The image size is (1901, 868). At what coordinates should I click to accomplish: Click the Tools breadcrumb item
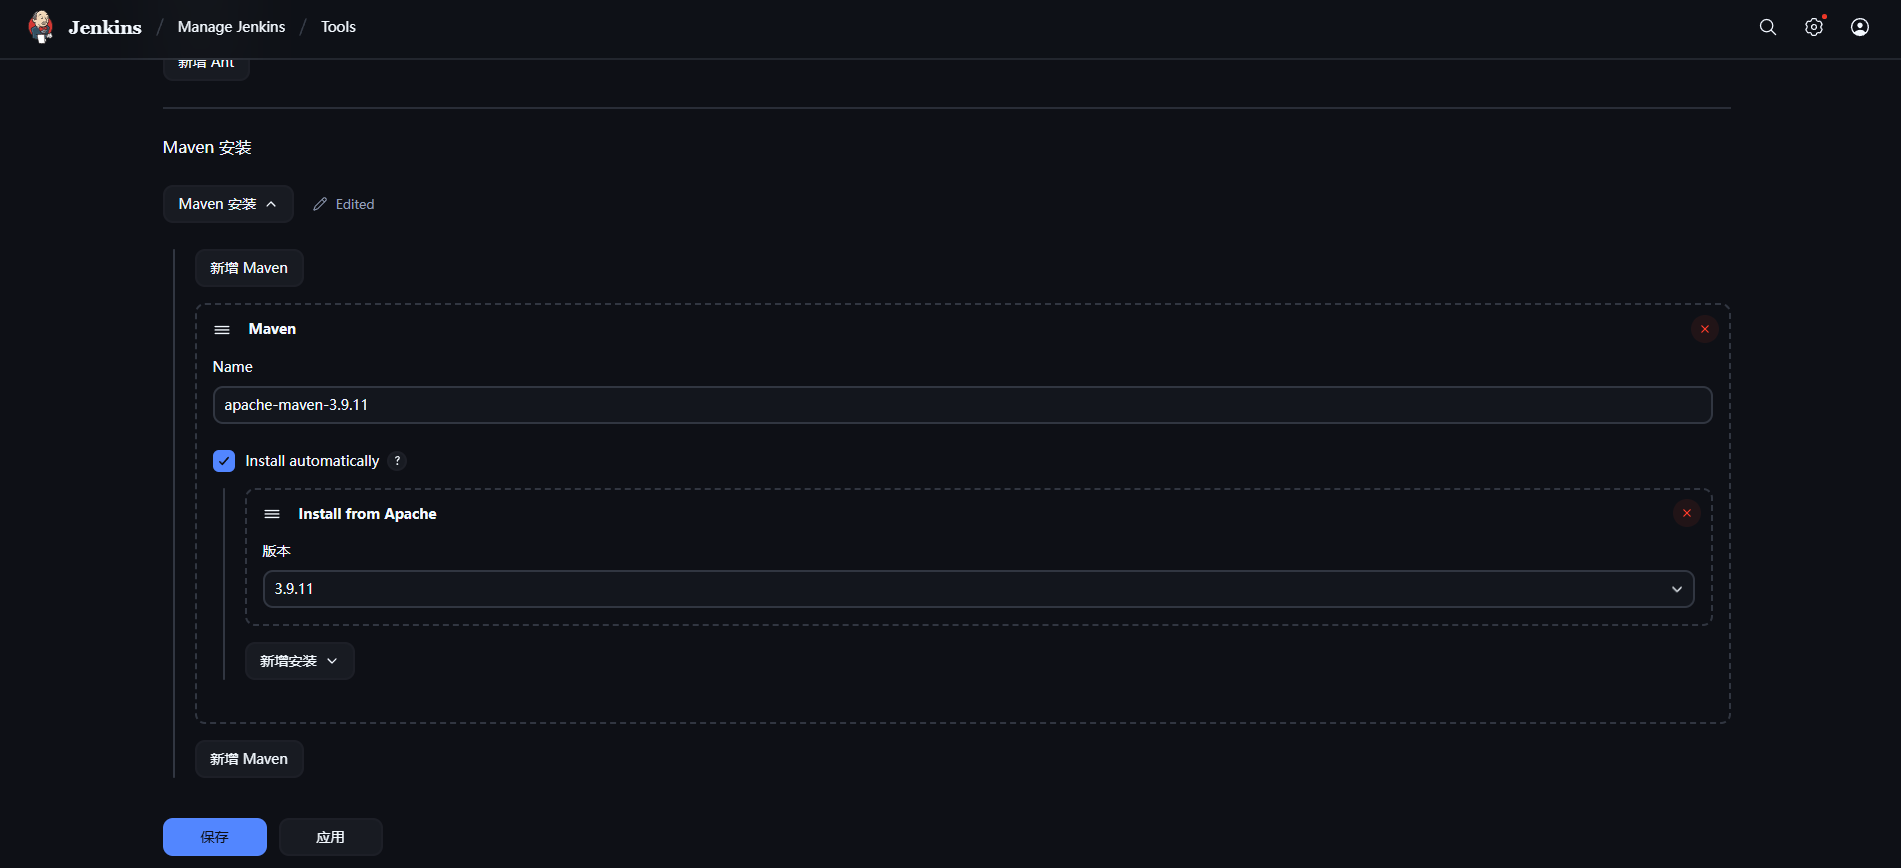[x=338, y=27]
